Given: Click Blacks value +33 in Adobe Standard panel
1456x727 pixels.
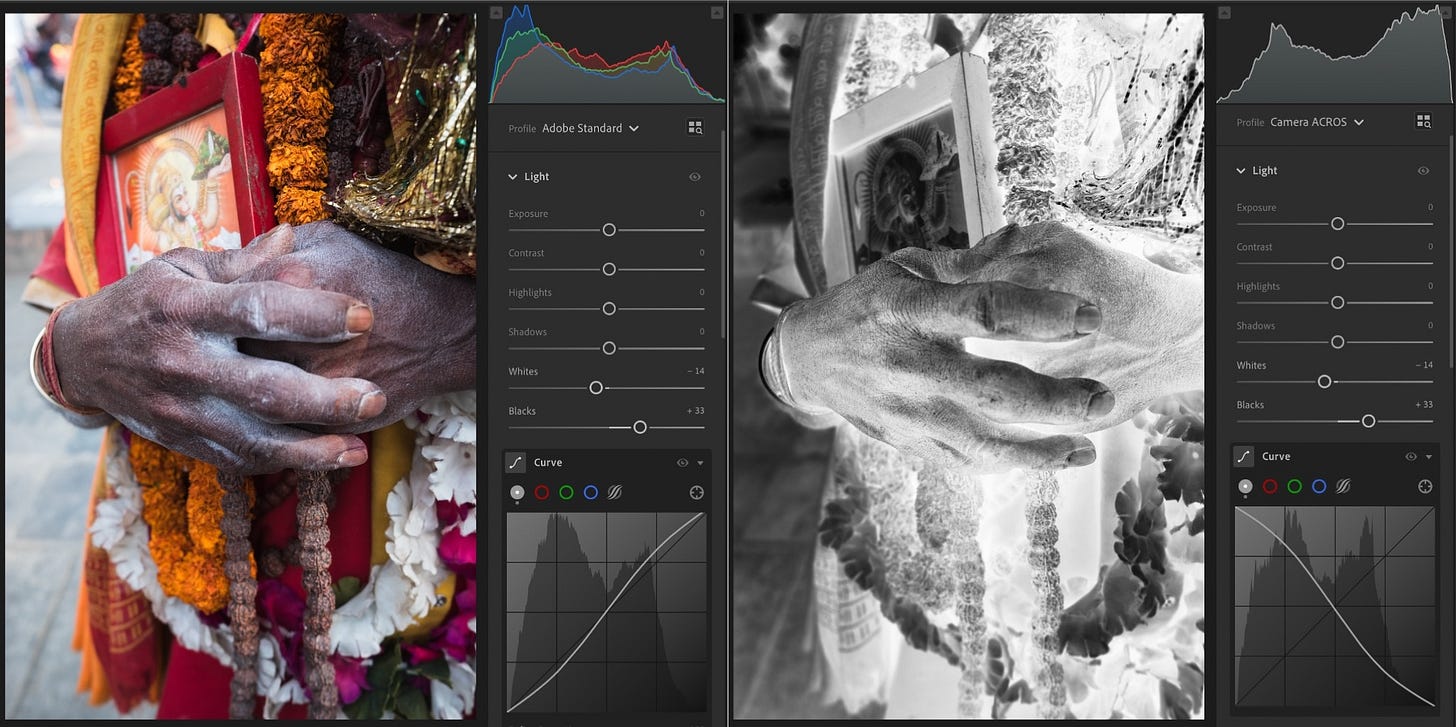Looking at the screenshot, I should (696, 411).
